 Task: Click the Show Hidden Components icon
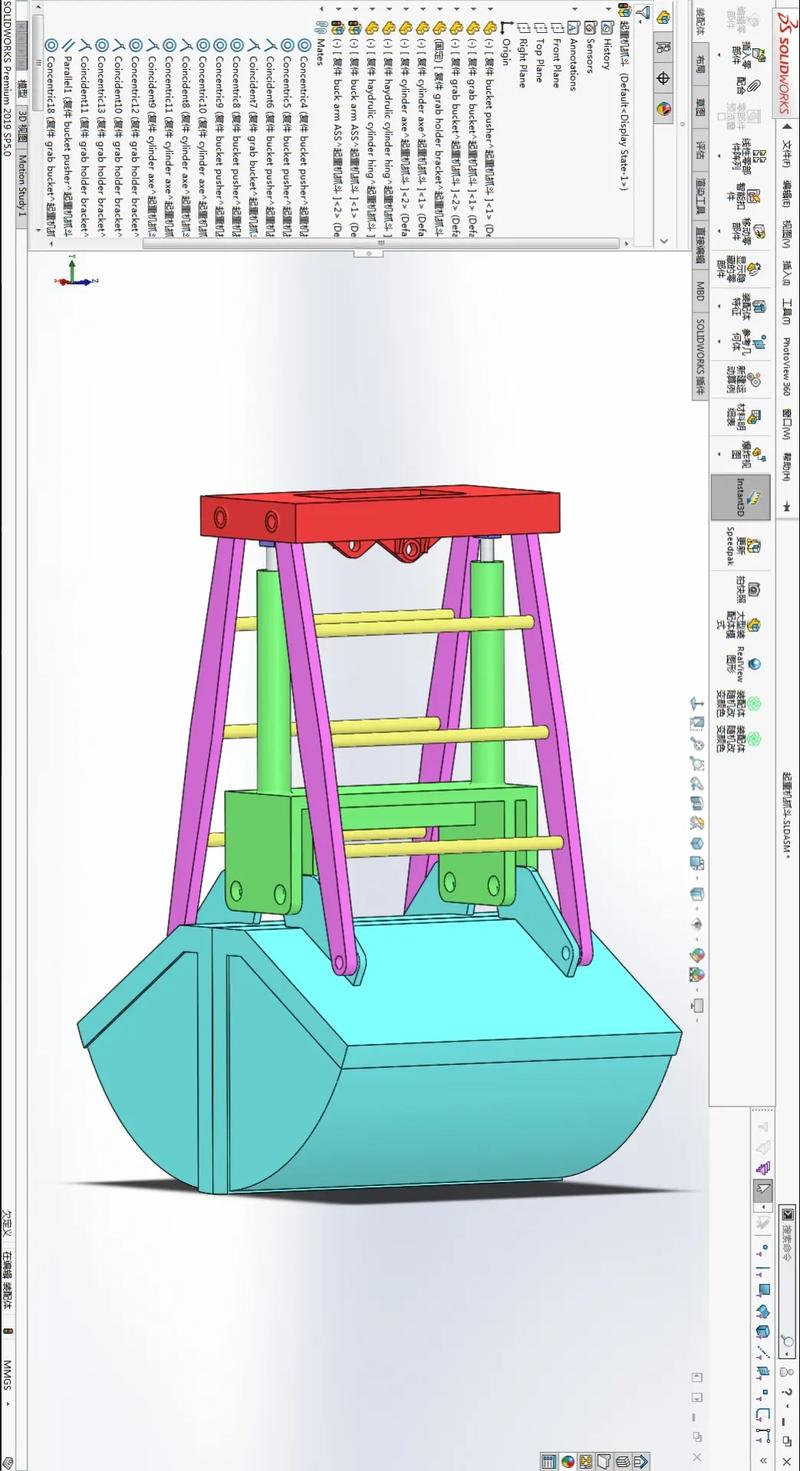(753, 267)
